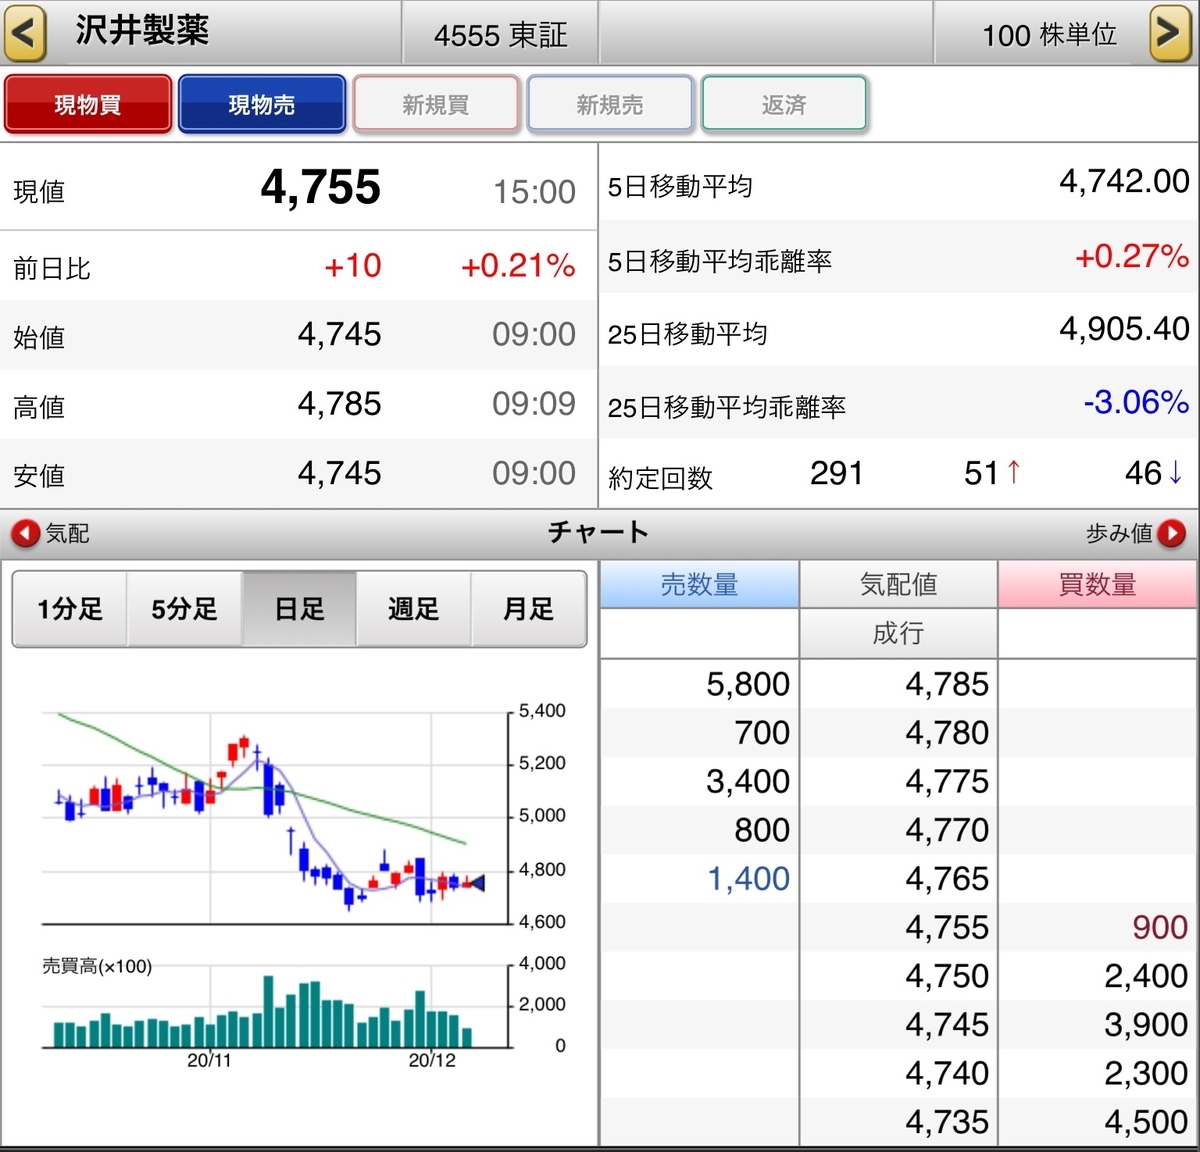Viewport: 1200px width, 1152px height.
Task: Tap the +0.27% deviation rate
Action: (x=1132, y=256)
